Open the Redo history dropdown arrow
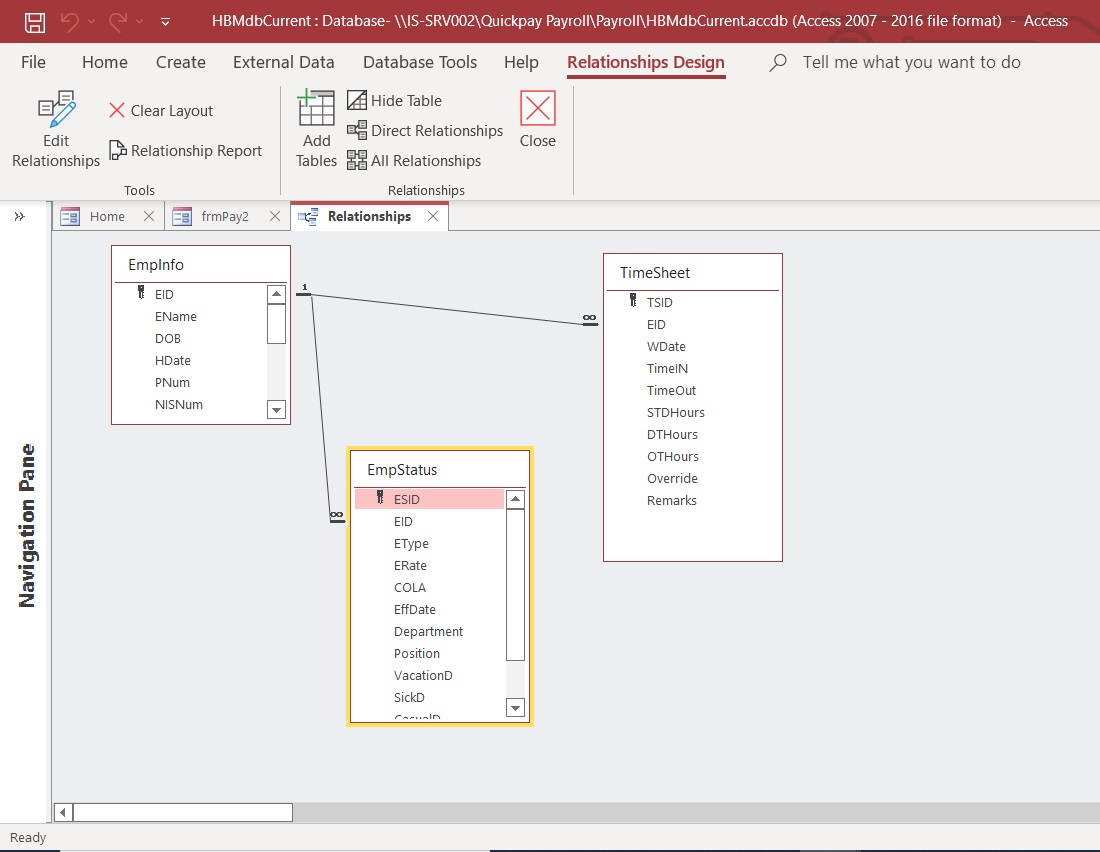The width and height of the screenshot is (1100, 852). [139, 22]
